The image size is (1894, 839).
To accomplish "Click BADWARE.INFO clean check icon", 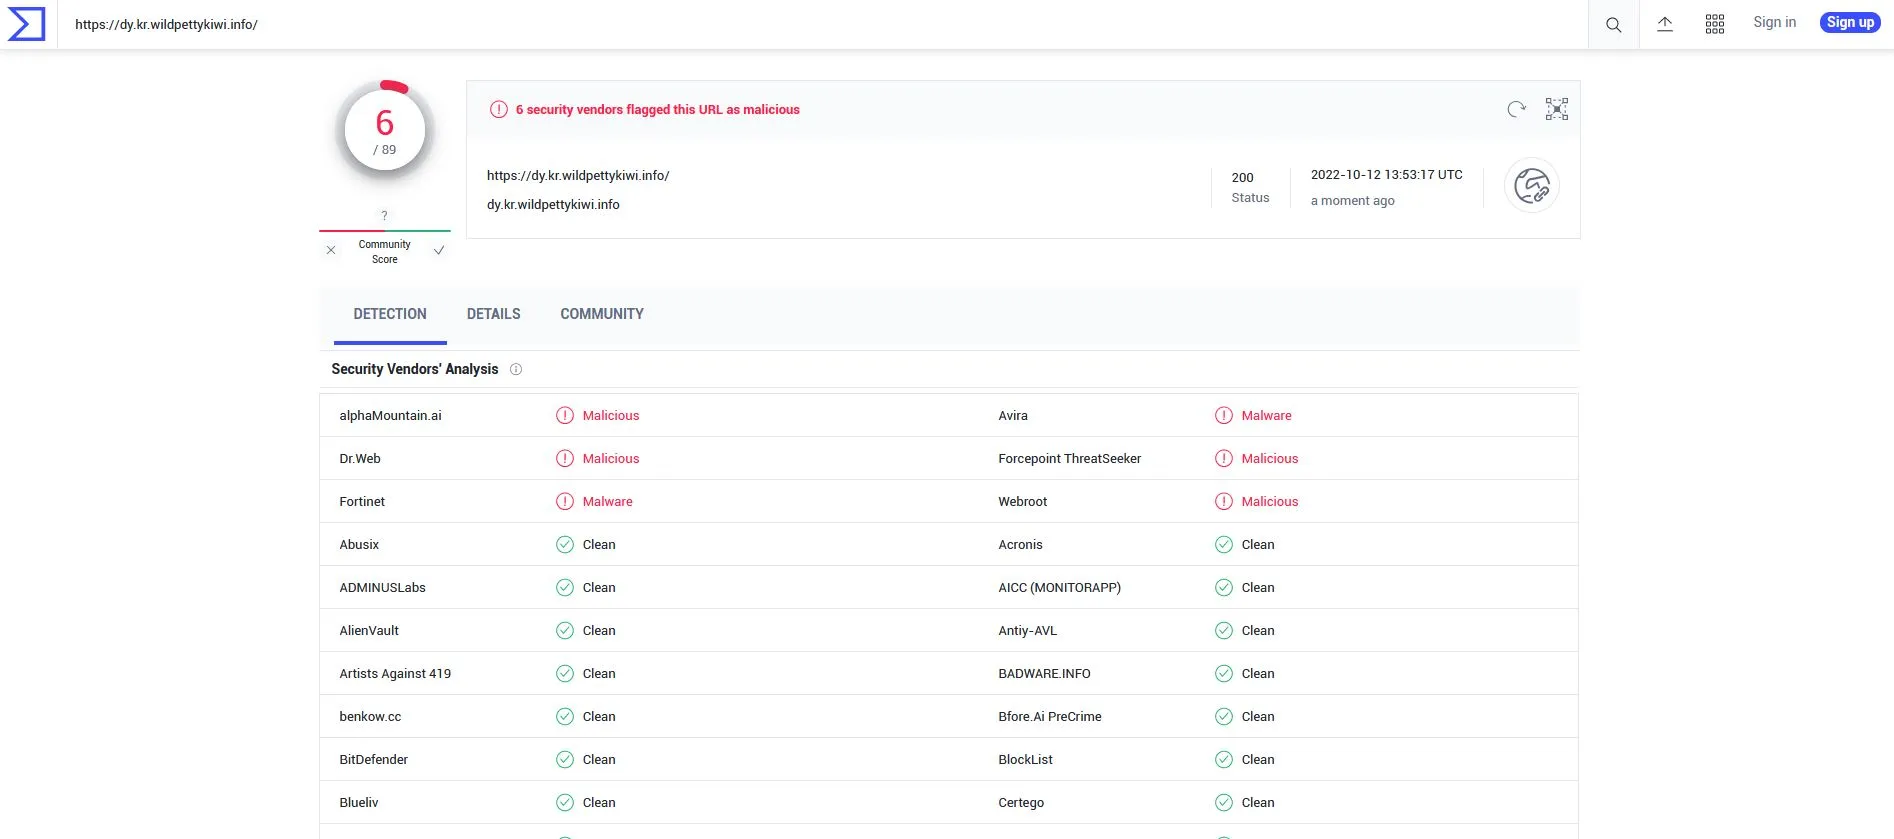I will 1224,673.
